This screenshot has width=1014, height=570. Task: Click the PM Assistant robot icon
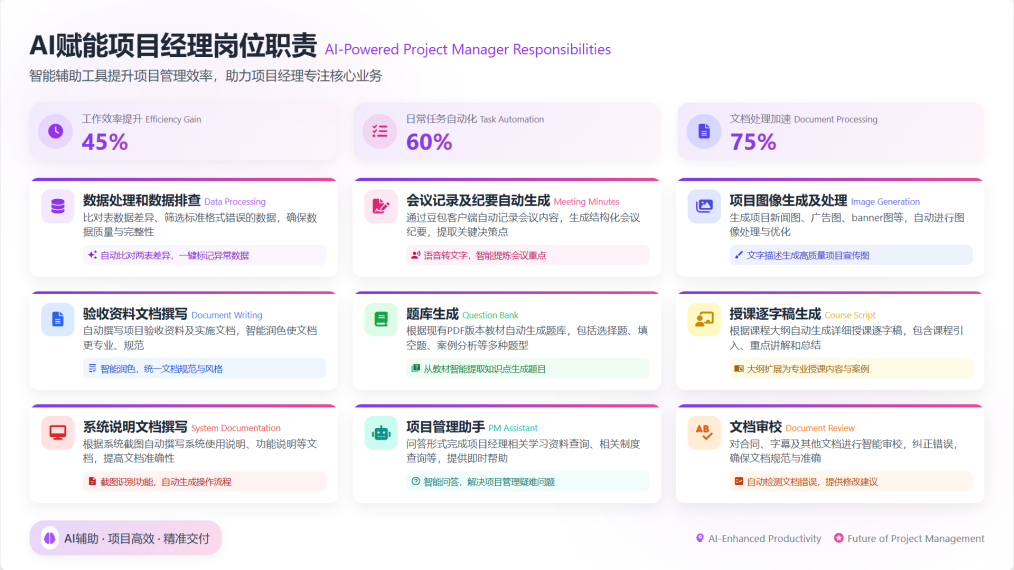pyautogui.click(x=381, y=432)
